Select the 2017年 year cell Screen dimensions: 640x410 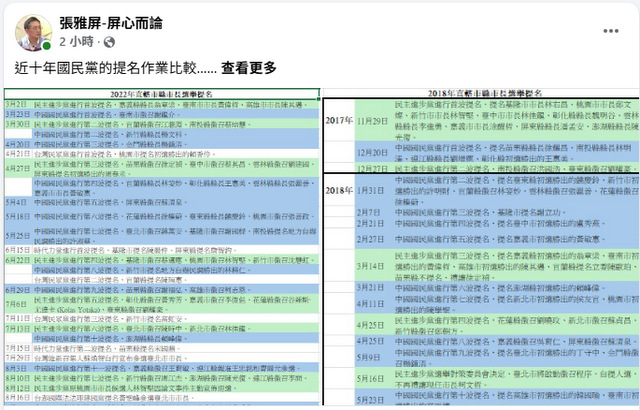[339, 120]
